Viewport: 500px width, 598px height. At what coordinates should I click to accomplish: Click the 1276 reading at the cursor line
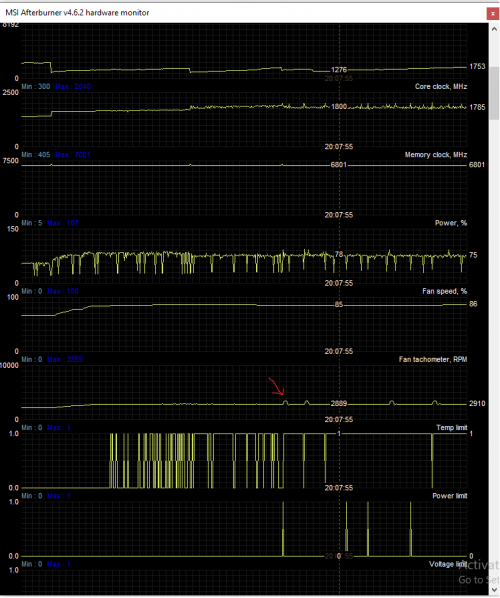tap(339, 70)
